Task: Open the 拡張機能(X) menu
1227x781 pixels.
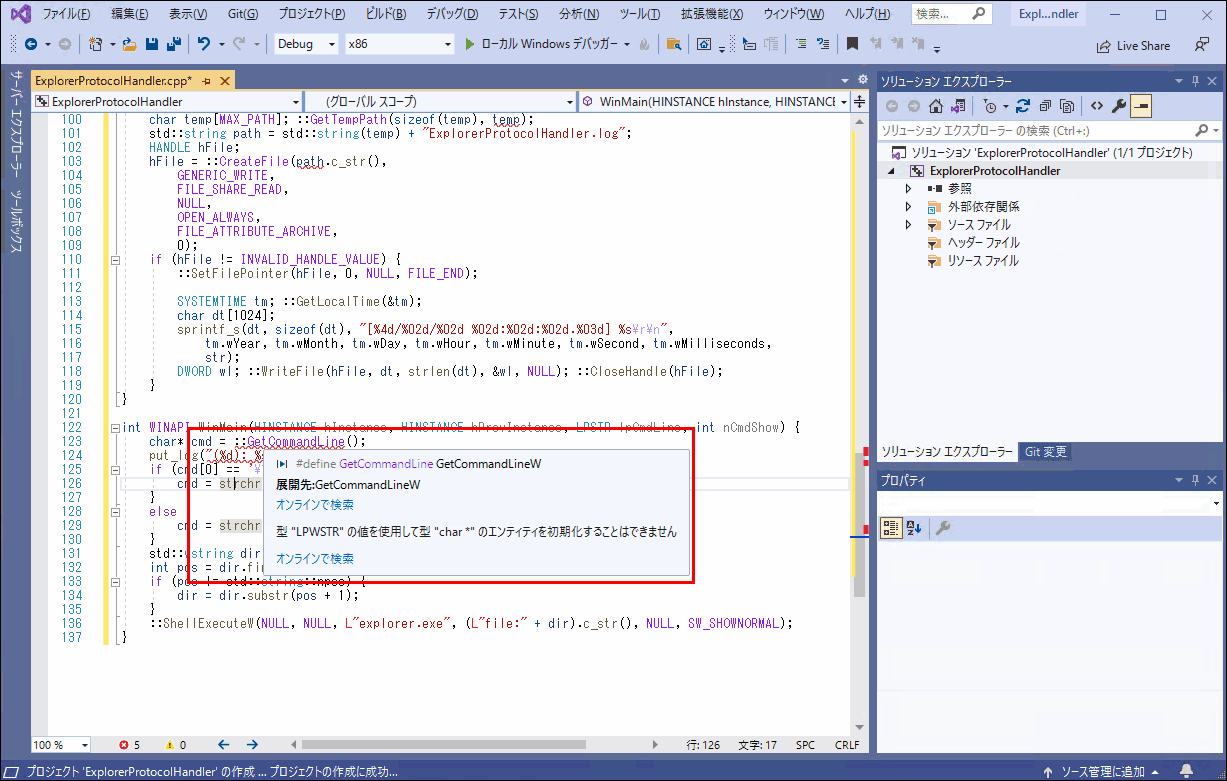Action: (712, 14)
